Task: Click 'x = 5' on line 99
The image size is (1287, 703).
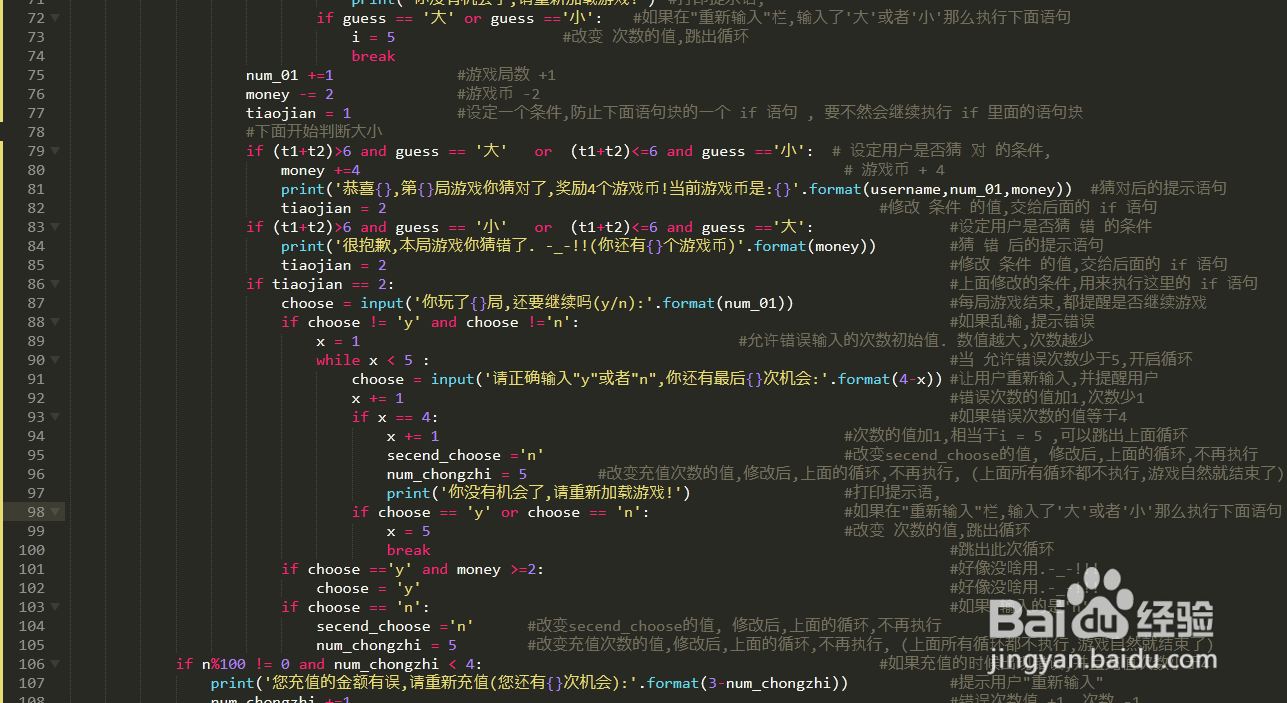Action: click(x=409, y=531)
